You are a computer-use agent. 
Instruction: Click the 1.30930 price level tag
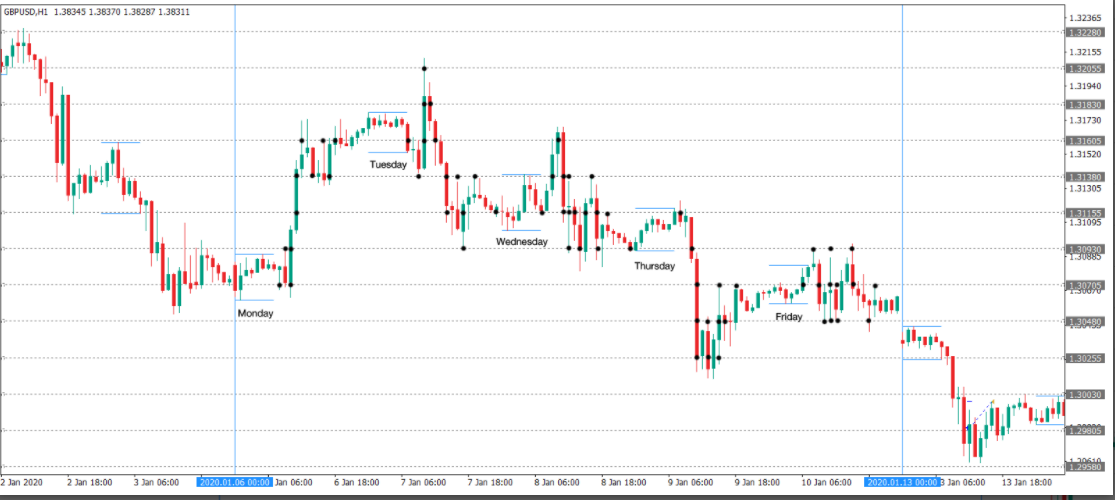[x=1085, y=249]
